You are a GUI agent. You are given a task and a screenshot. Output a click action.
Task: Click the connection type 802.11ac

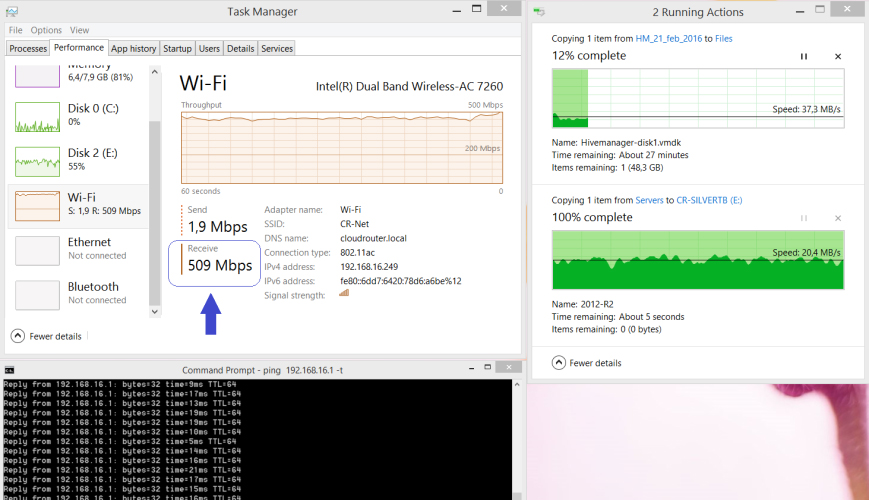(x=357, y=253)
